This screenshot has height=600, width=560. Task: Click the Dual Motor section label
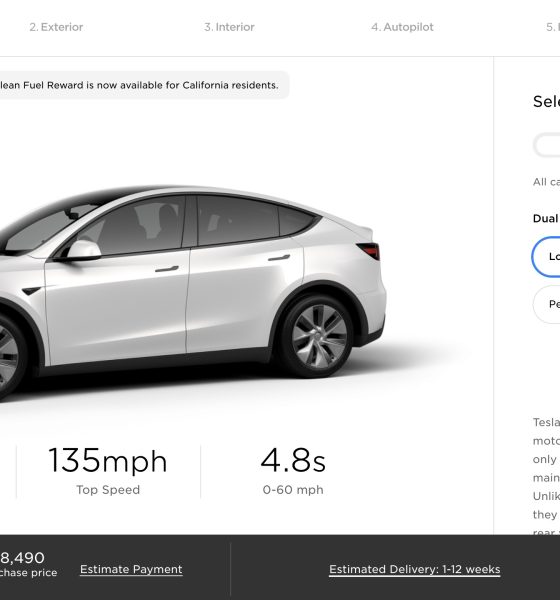546,218
